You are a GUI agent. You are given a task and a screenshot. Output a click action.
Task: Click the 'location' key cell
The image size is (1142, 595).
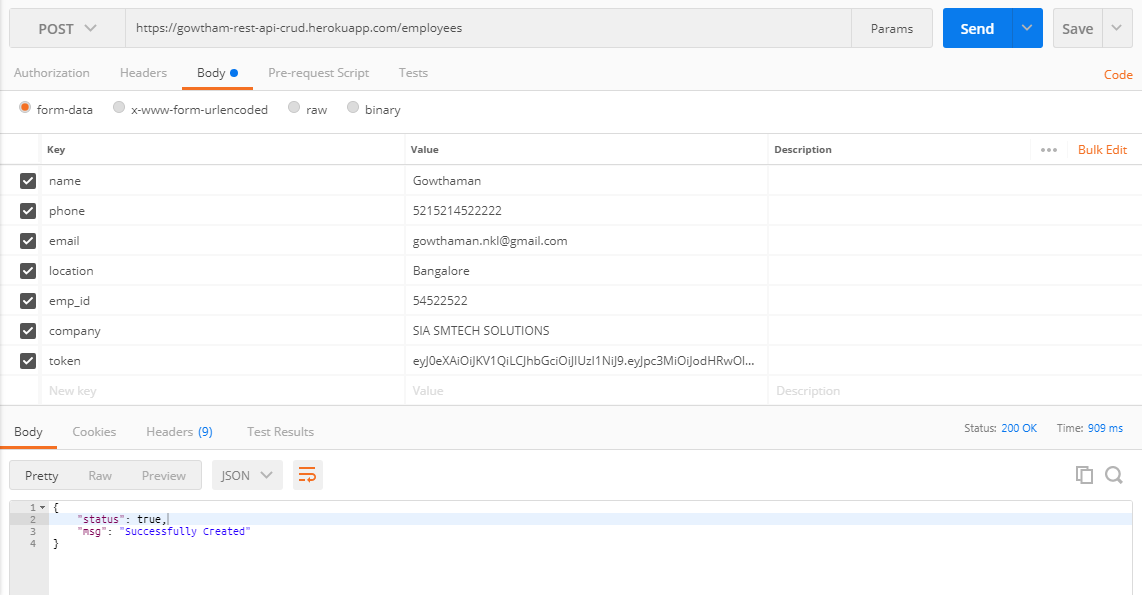[x=222, y=270]
